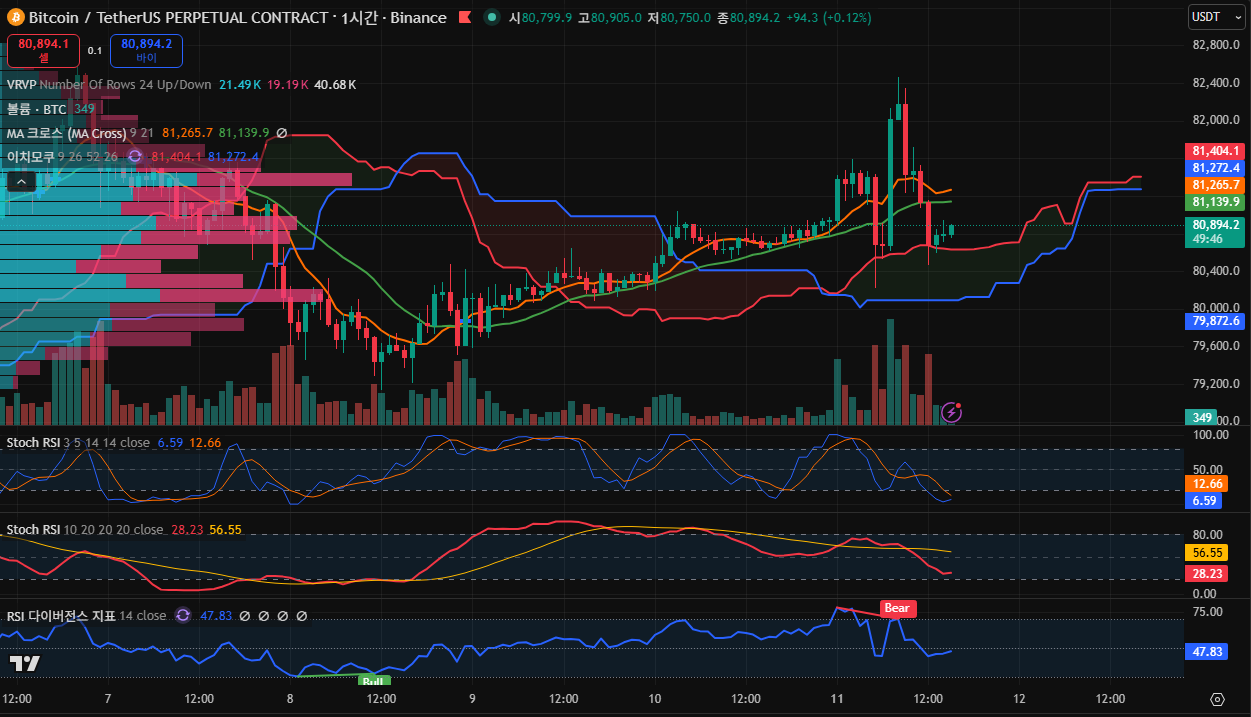Screen dimensions: 1251x717
Task: Click last null-value symbol in RSI divergence legend
Action: pyautogui.click(x=302, y=616)
